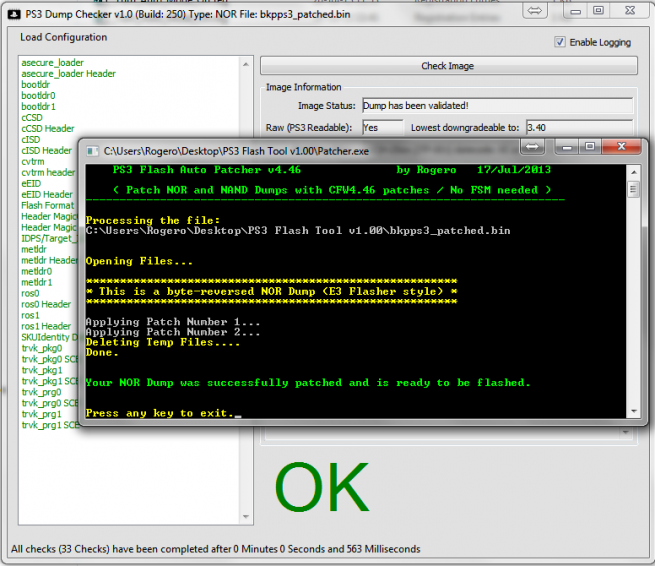This screenshot has width=655, height=566.
Task: Select trvk_prg1 in the list
Action: pos(41,414)
